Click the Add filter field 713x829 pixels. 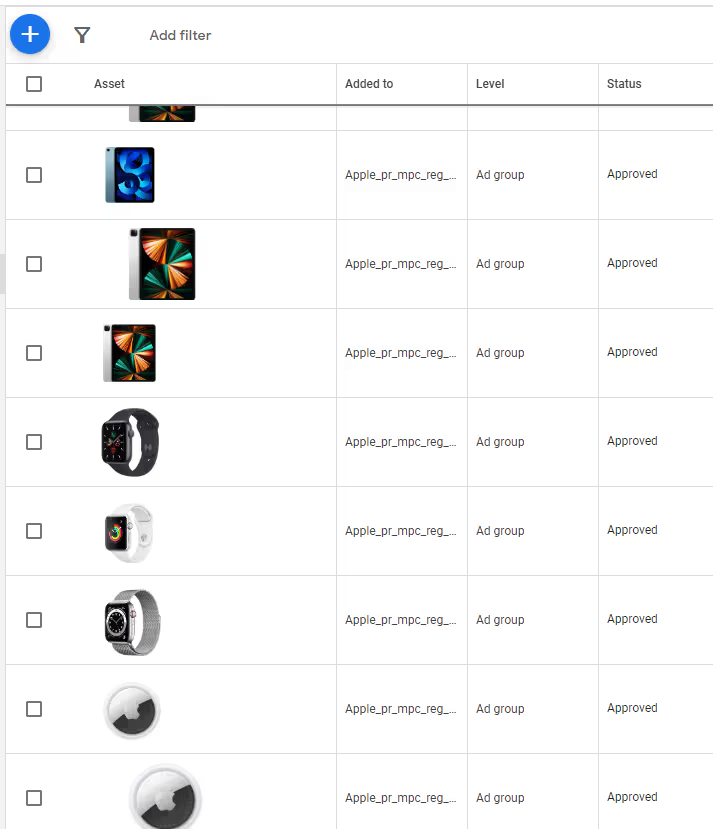180,35
